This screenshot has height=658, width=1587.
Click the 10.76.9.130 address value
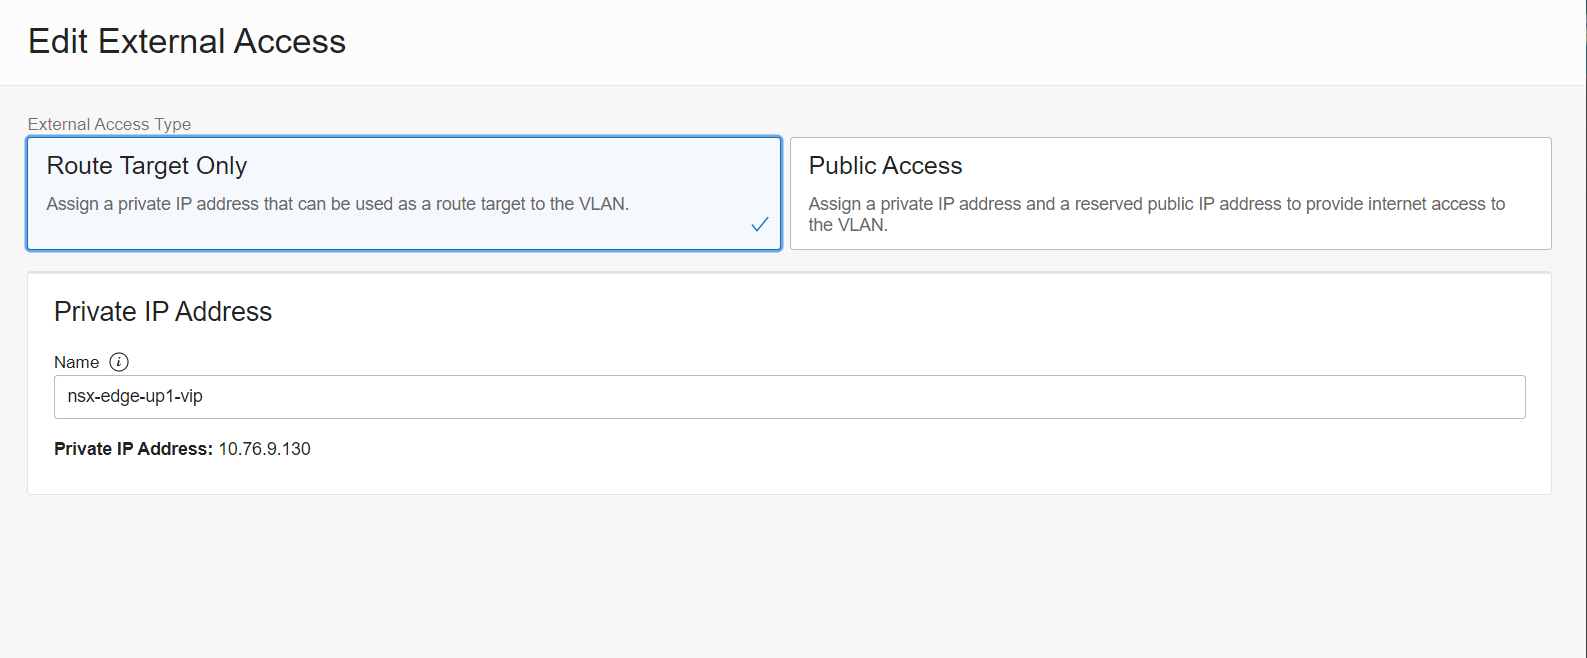265,449
